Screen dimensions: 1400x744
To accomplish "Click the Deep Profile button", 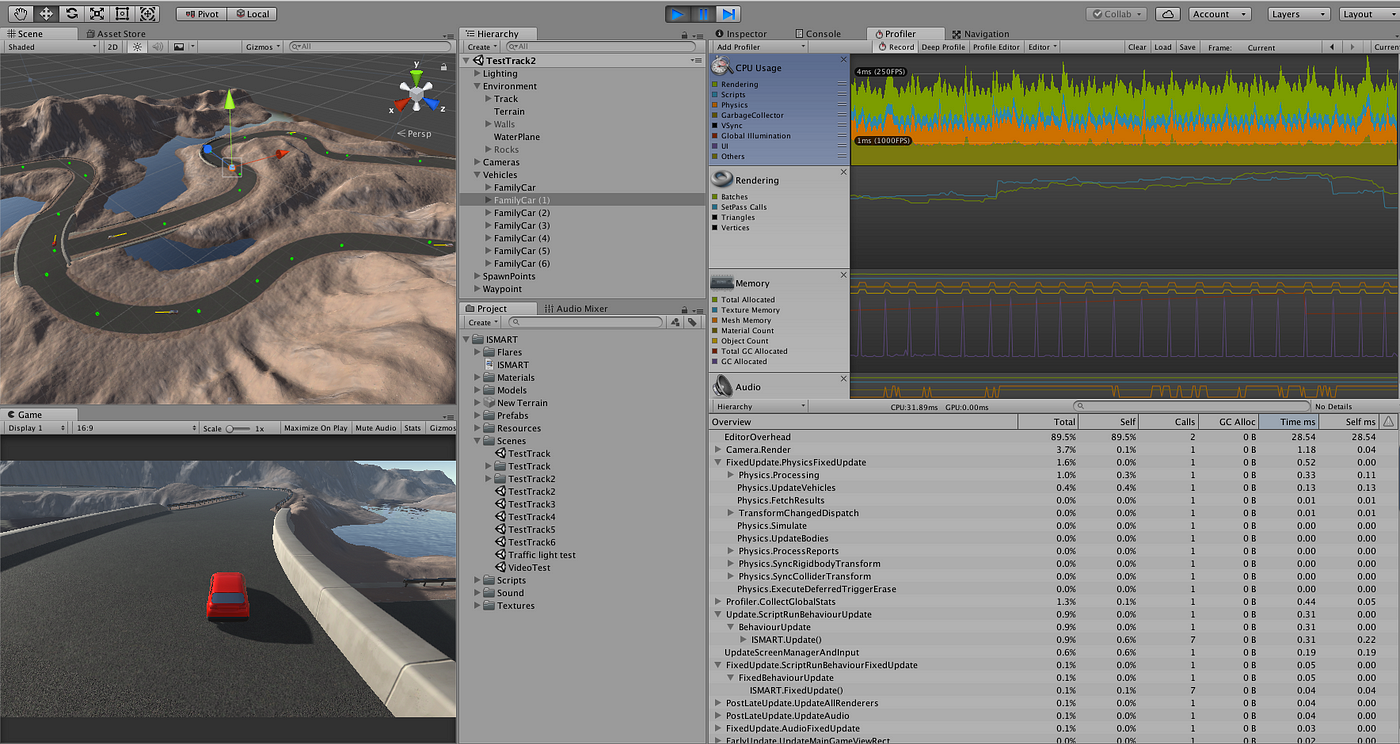I will click(x=943, y=47).
